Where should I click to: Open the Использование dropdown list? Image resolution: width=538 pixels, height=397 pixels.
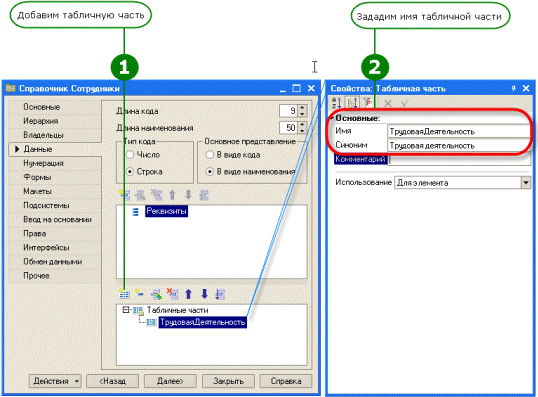(x=526, y=183)
